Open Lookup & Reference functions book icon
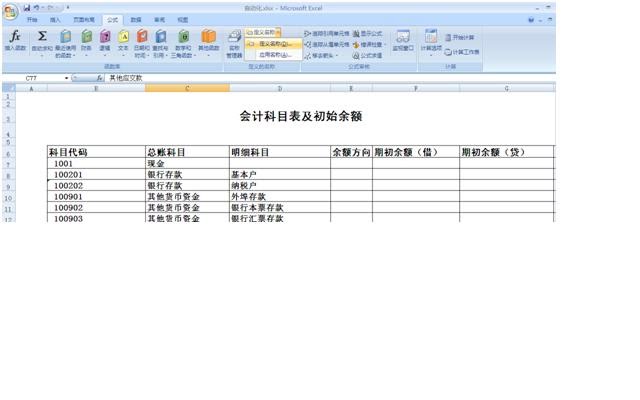The image size is (640, 400). [160, 36]
